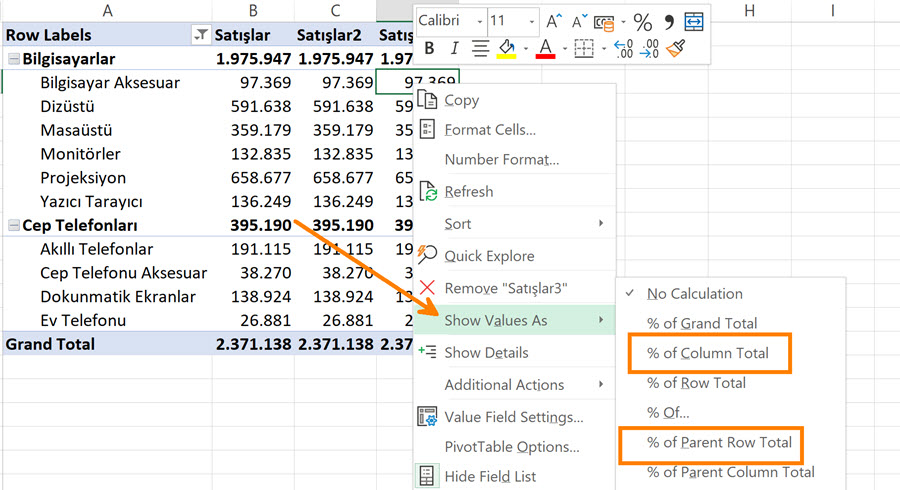Open the Show Values As submenu
Screen dimensions: 900x490
(x=514, y=320)
